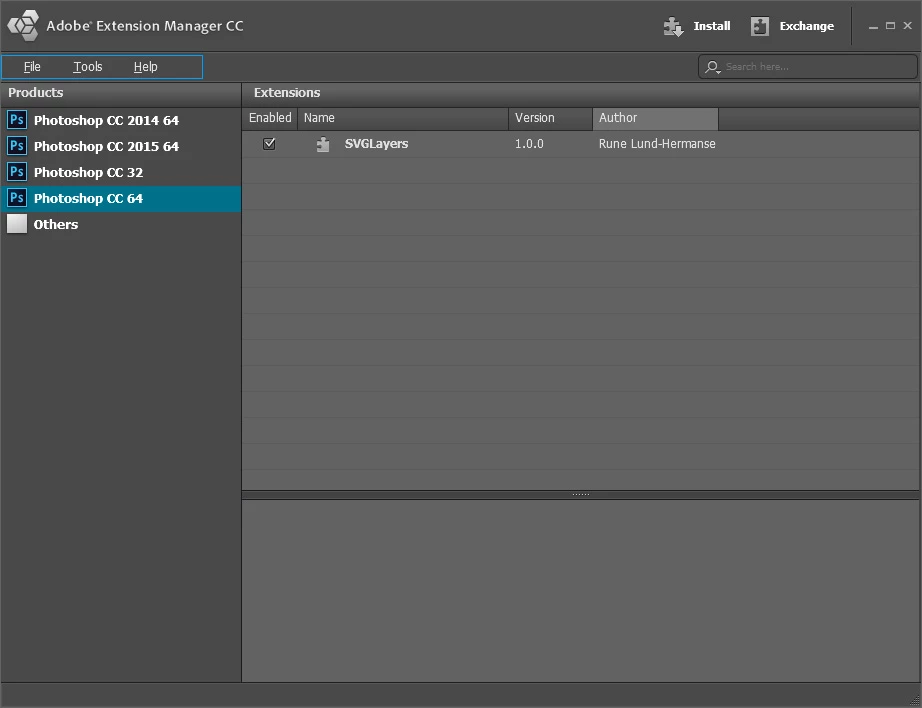Focus the 'Search here...' field

coord(808,67)
